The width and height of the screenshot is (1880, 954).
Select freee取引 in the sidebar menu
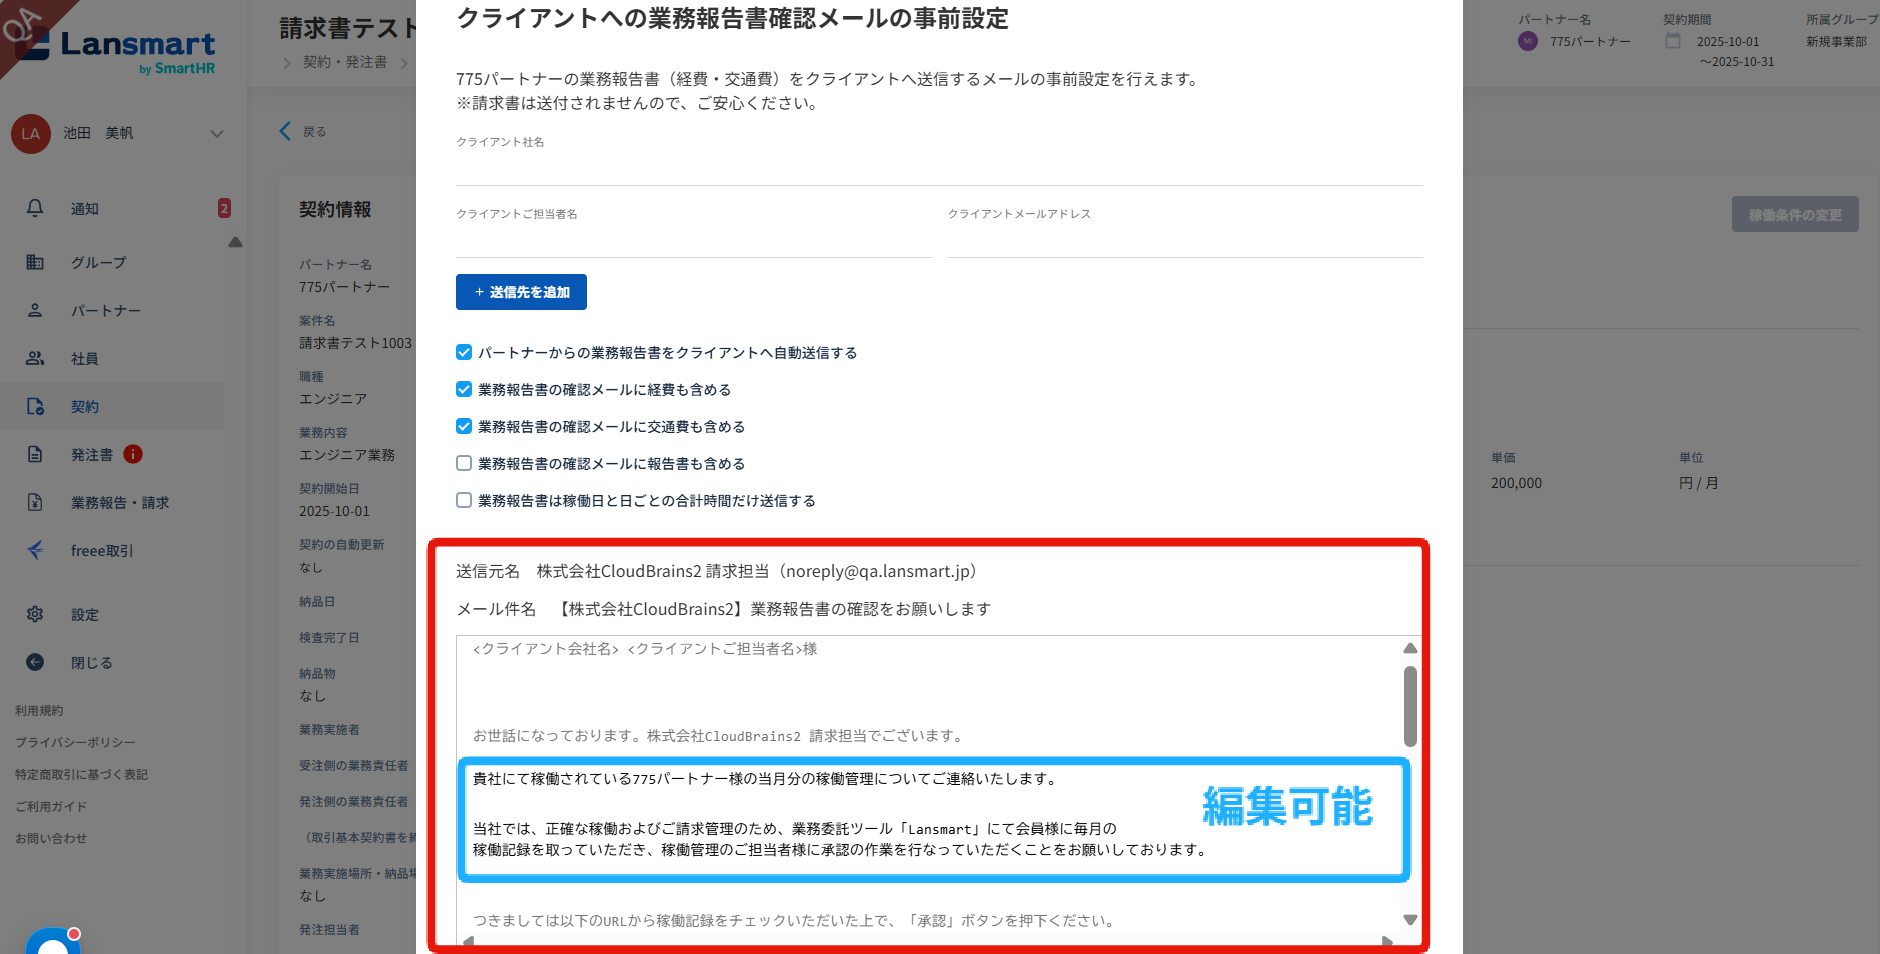[x=102, y=551]
